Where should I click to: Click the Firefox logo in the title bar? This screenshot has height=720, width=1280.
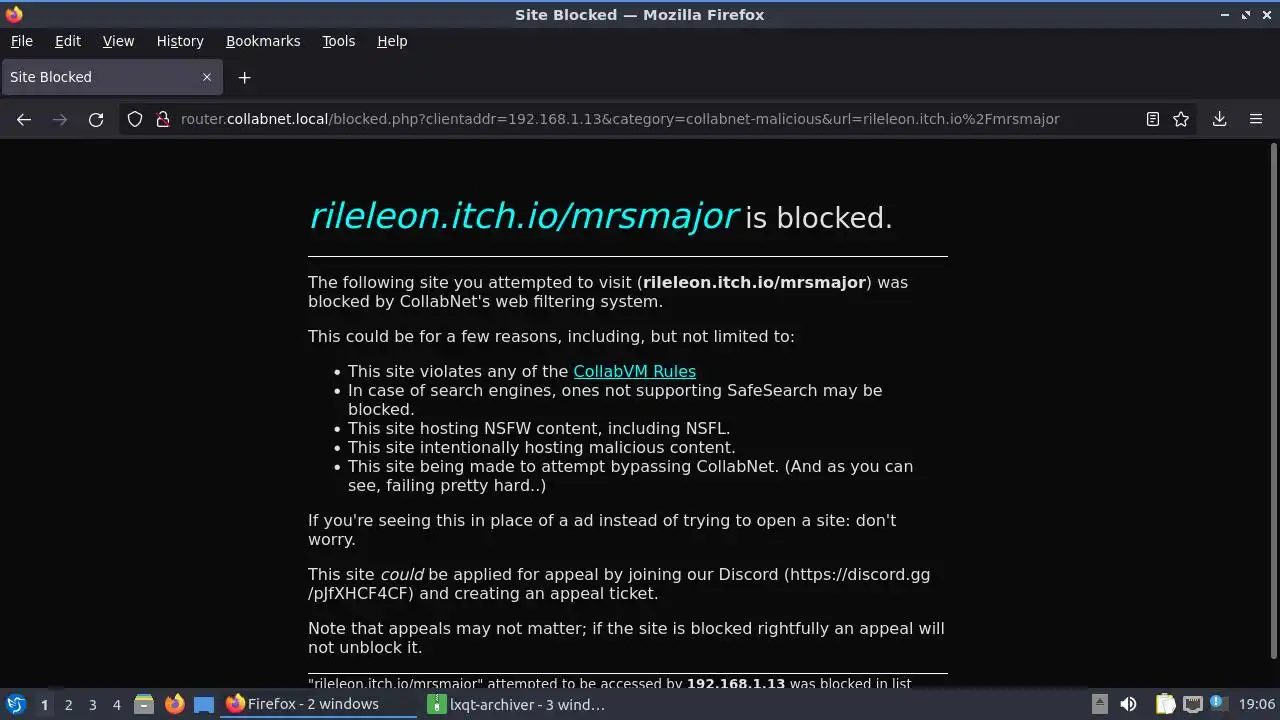(x=14, y=14)
